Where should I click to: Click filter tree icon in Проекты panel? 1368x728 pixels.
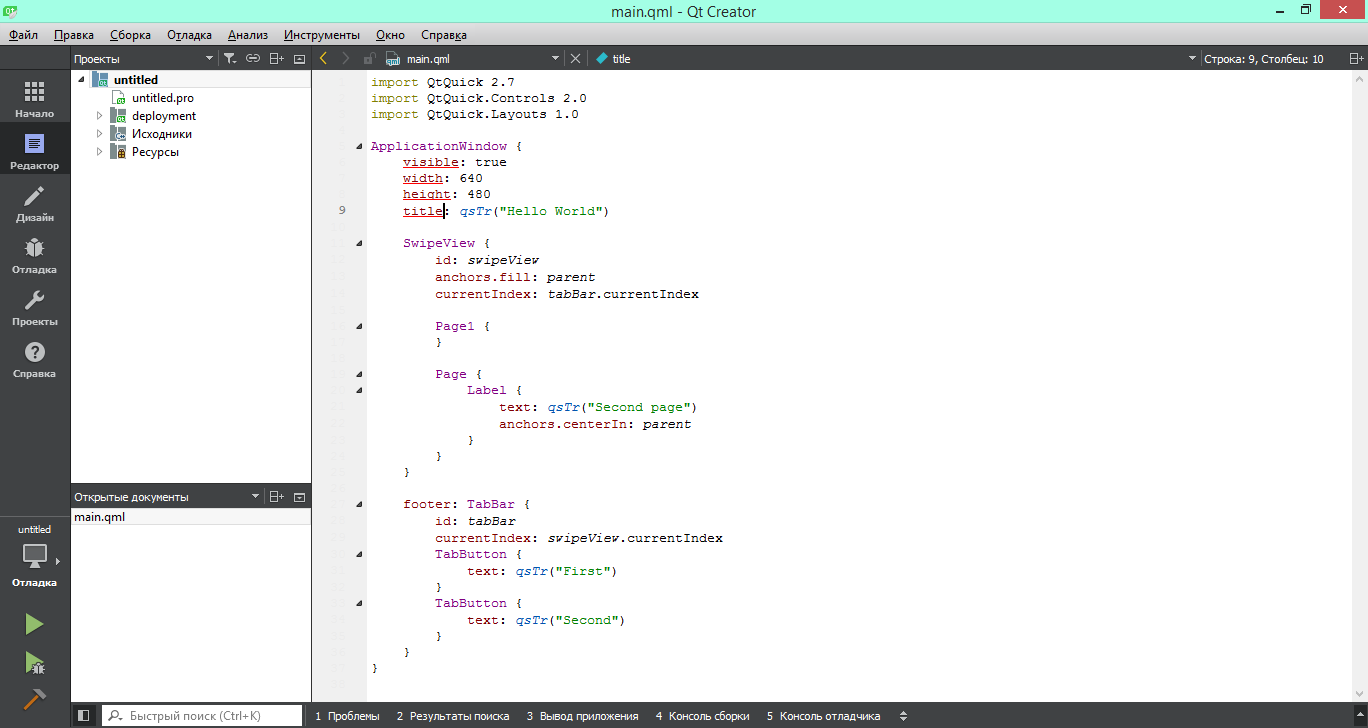(x=230, y=59)
